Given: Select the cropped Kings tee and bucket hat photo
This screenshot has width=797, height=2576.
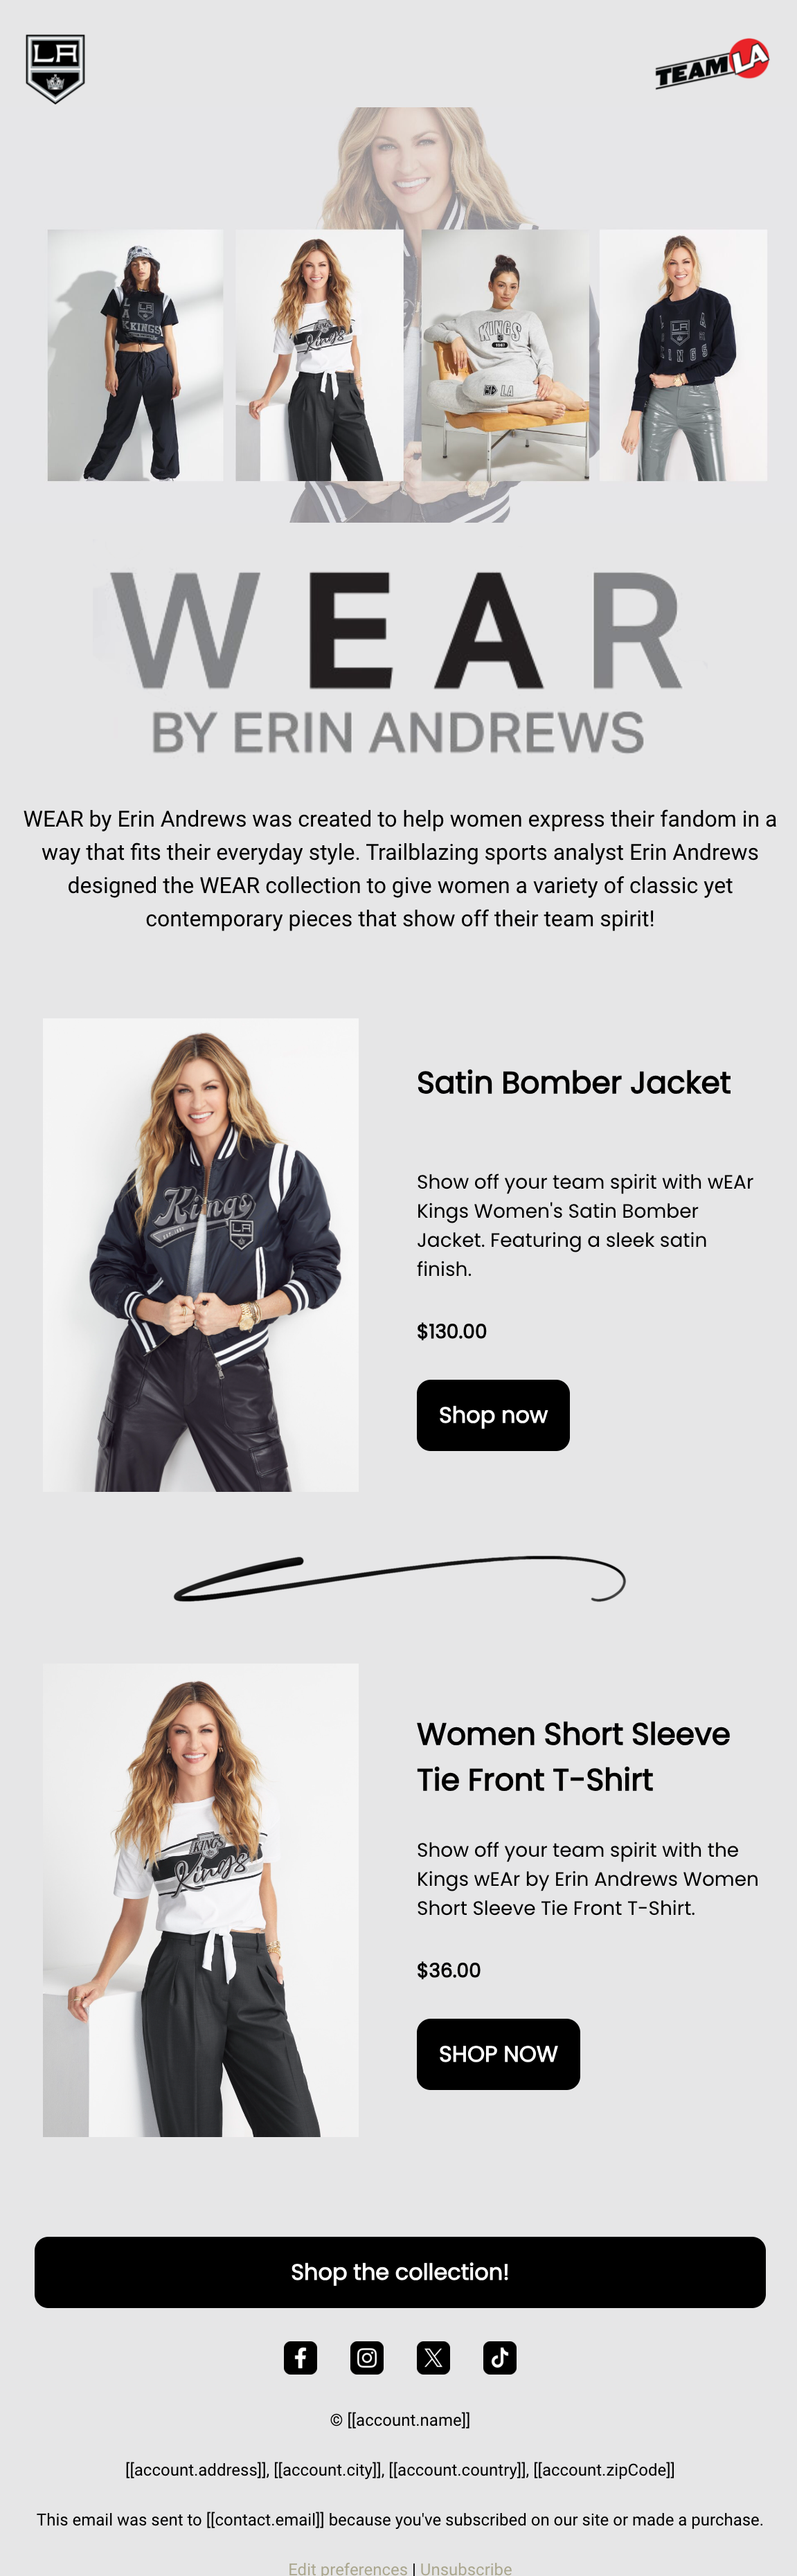Looking at the screenshot, I should pyautogui.click(x=135, y=355).
